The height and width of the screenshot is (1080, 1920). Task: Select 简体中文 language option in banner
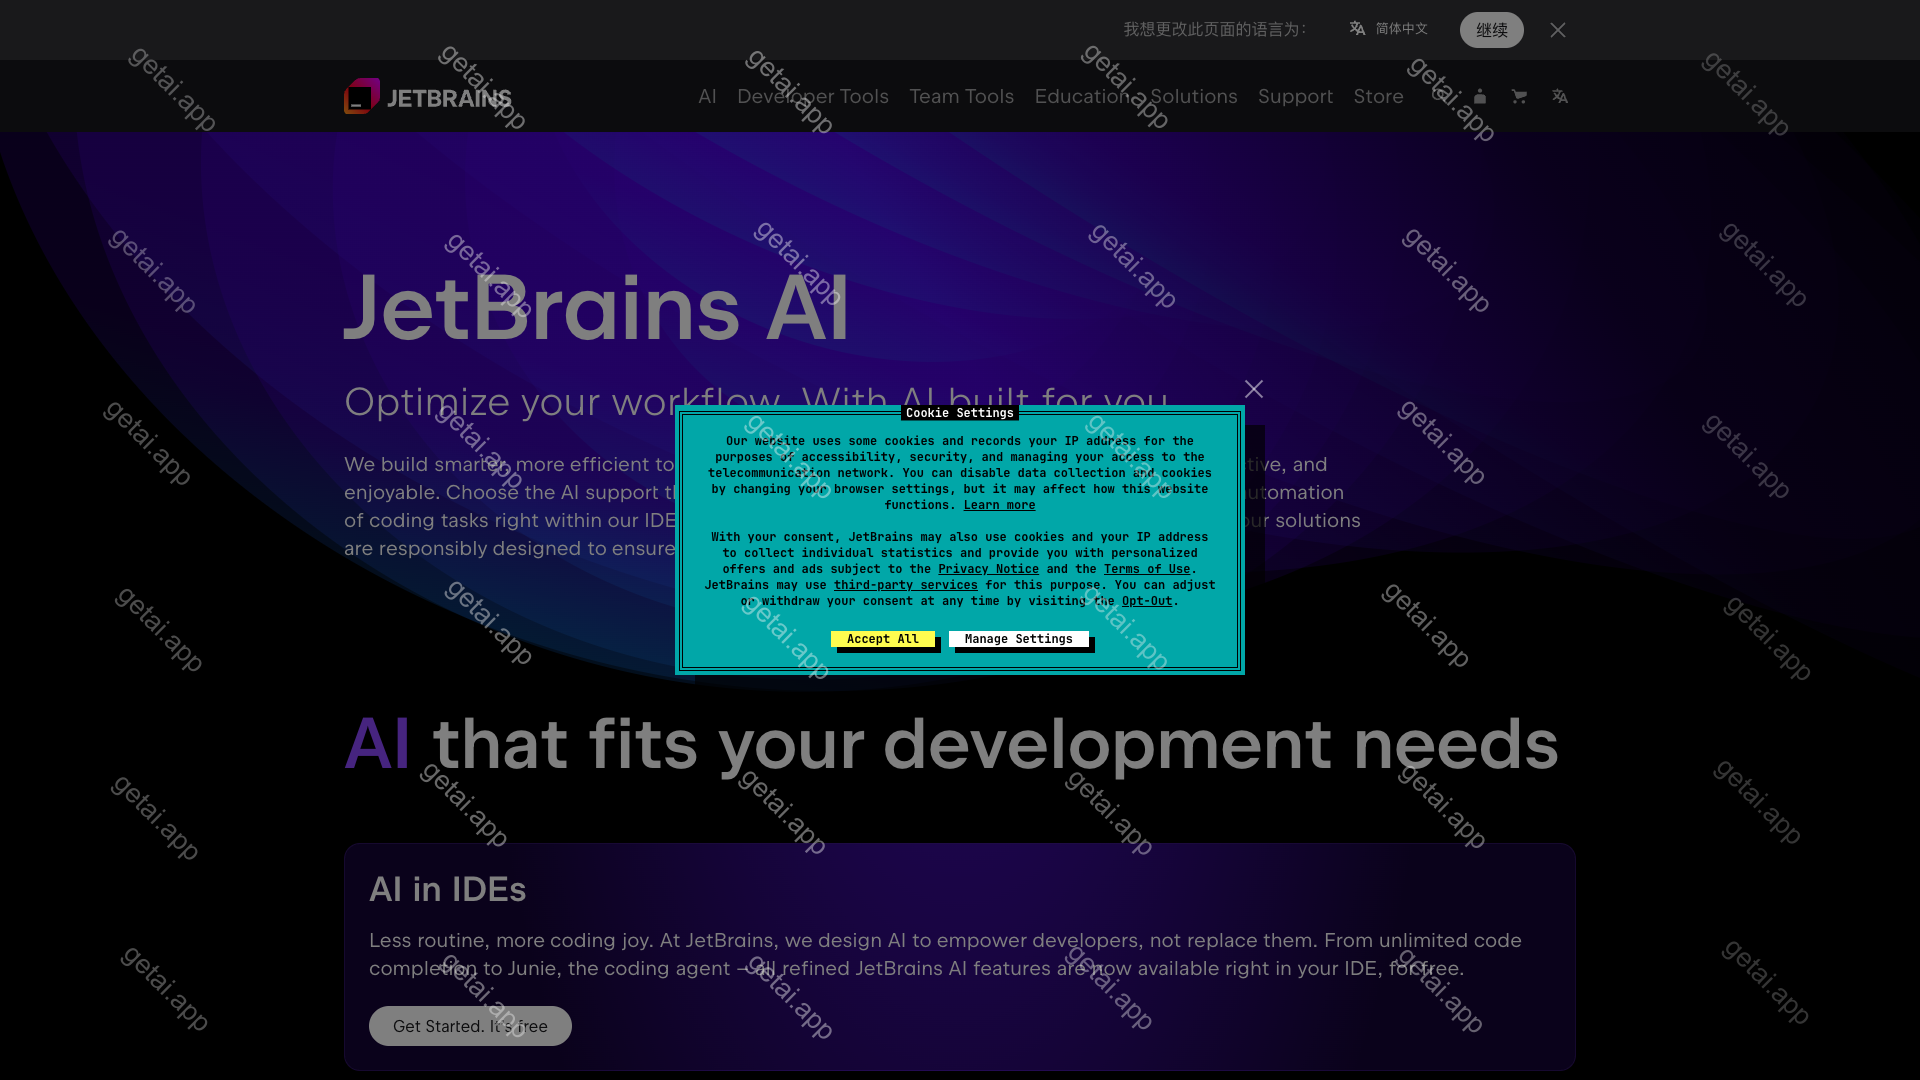coord(1388,29)
